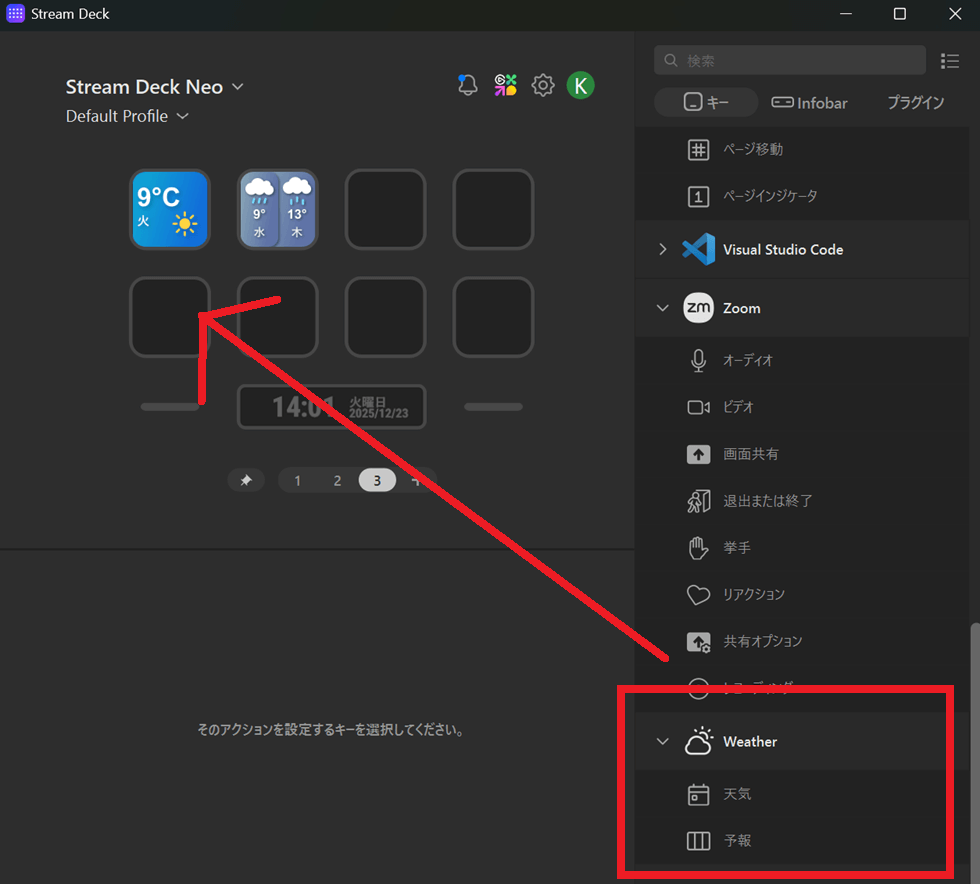Open the colorful Marketplace icon

pyautogui.click(x=505, y=86)
